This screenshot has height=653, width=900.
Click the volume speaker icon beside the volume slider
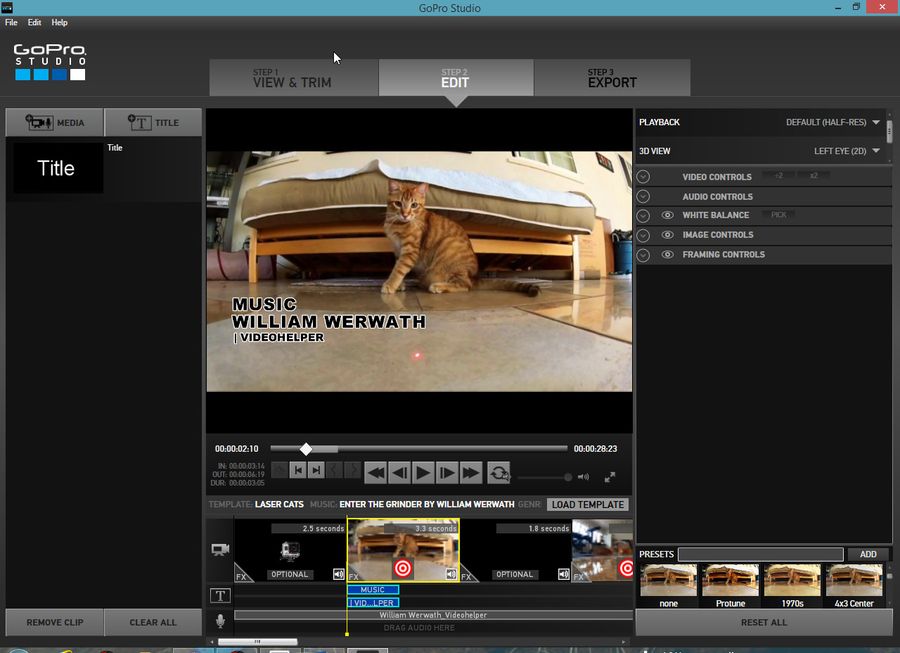tap(583, 477)
